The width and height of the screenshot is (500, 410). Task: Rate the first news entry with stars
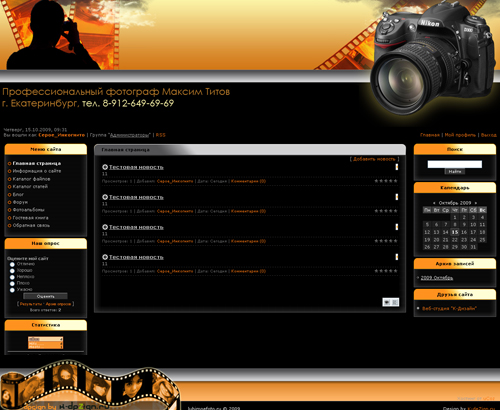coord(386,181)
